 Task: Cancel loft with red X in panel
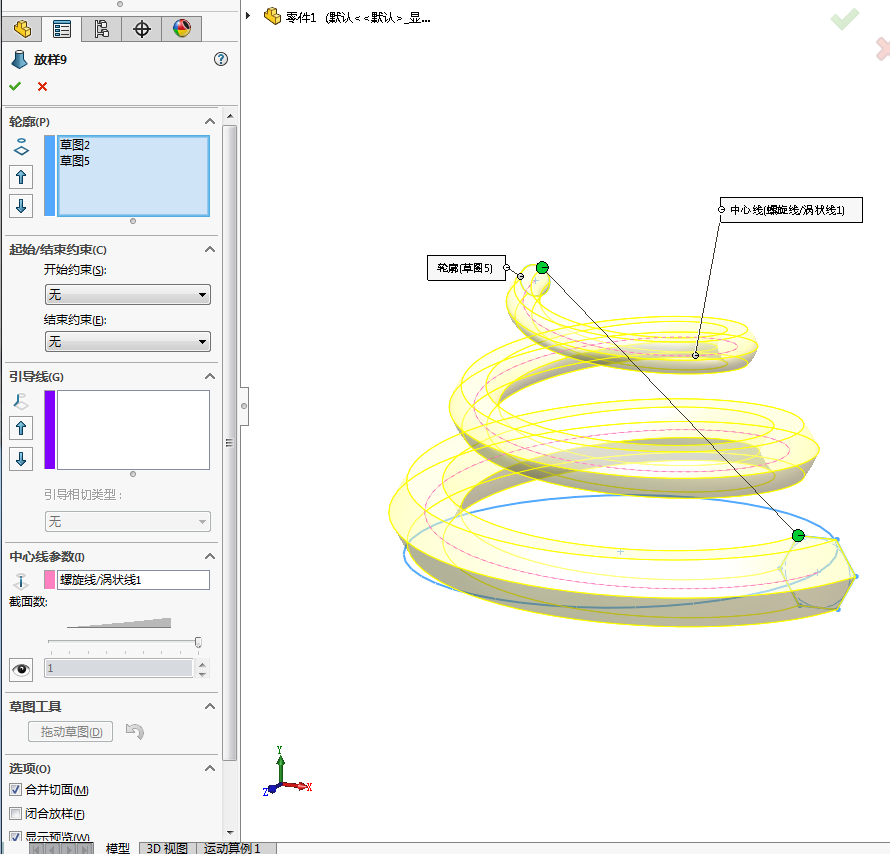[43, 86]
